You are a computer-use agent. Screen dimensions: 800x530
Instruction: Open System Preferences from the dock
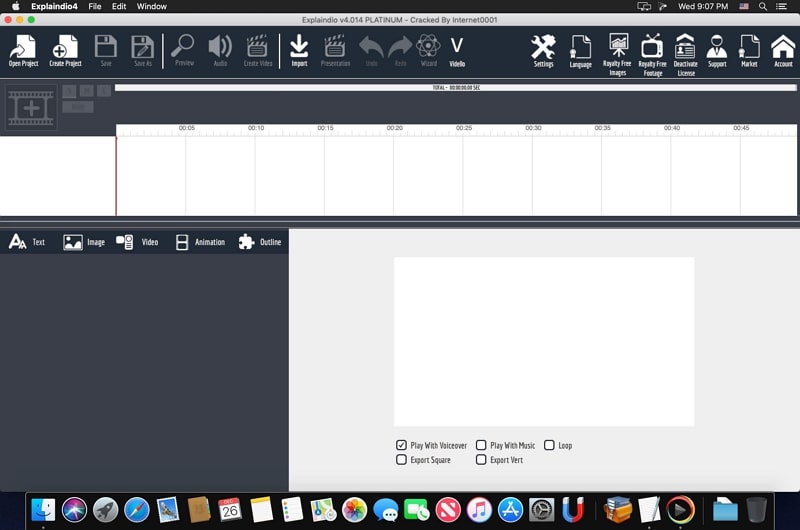tap(541, 510)
